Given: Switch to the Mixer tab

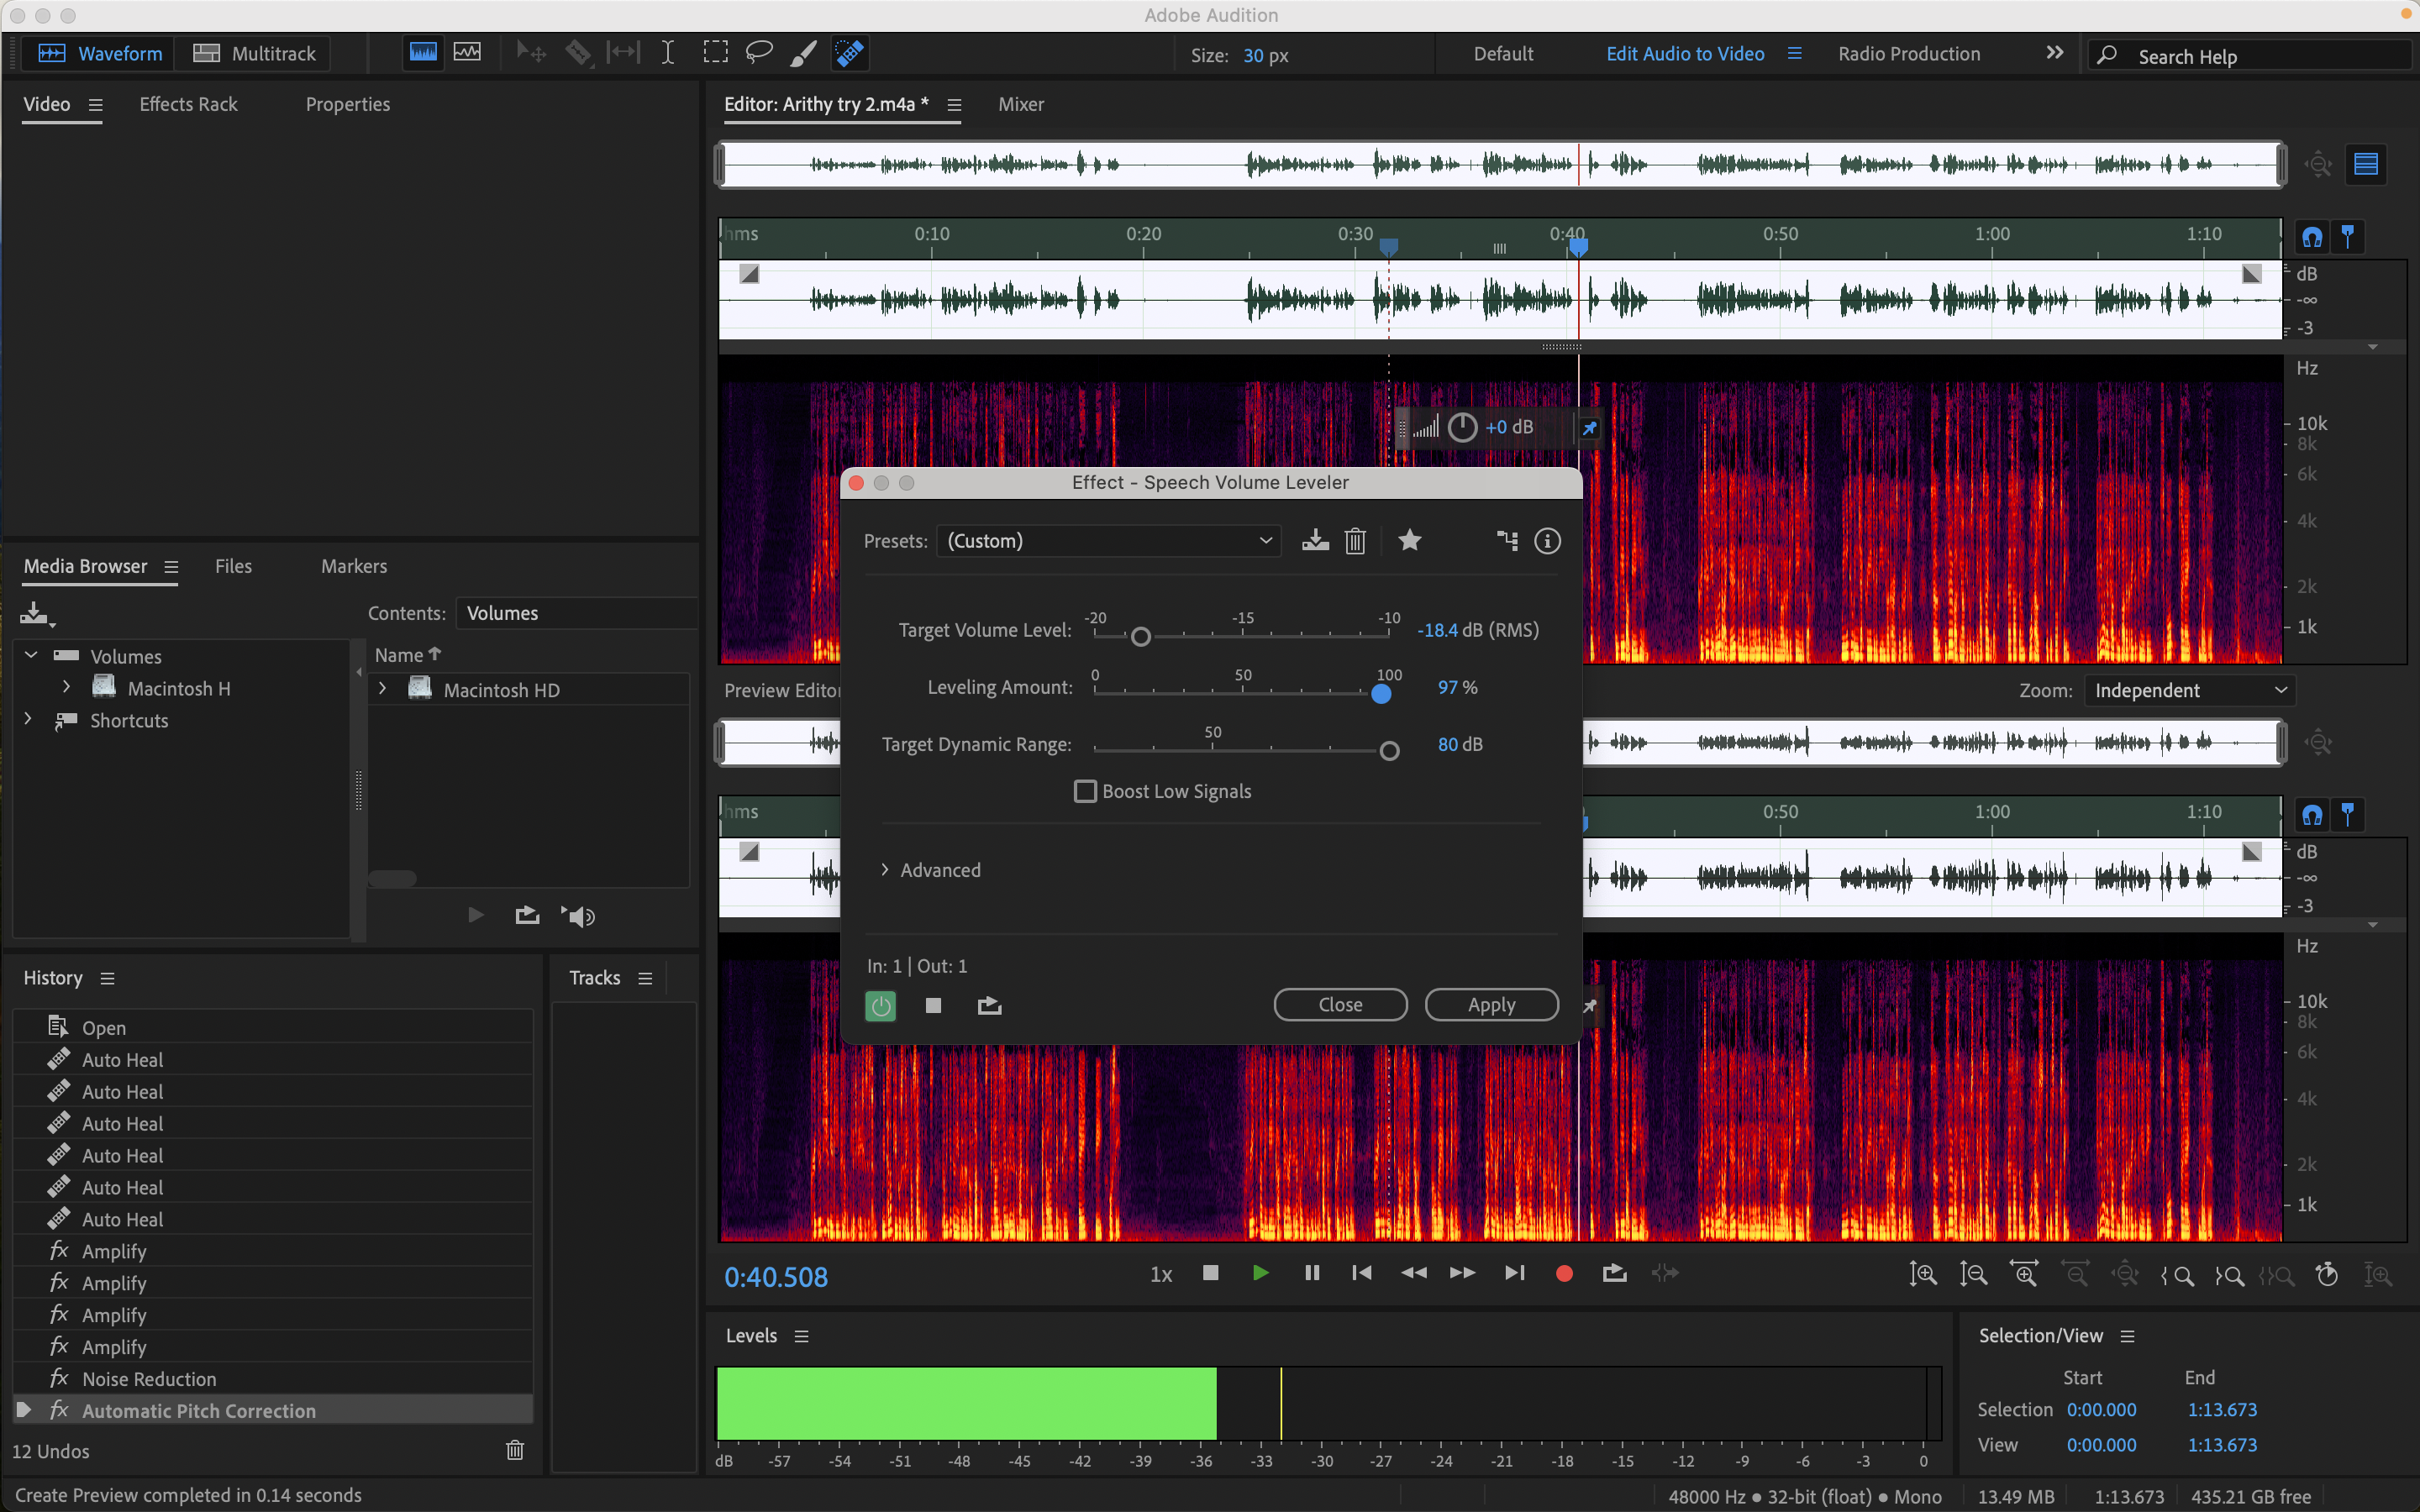Looking at the screenshot, I should [x=1021, y=104].
